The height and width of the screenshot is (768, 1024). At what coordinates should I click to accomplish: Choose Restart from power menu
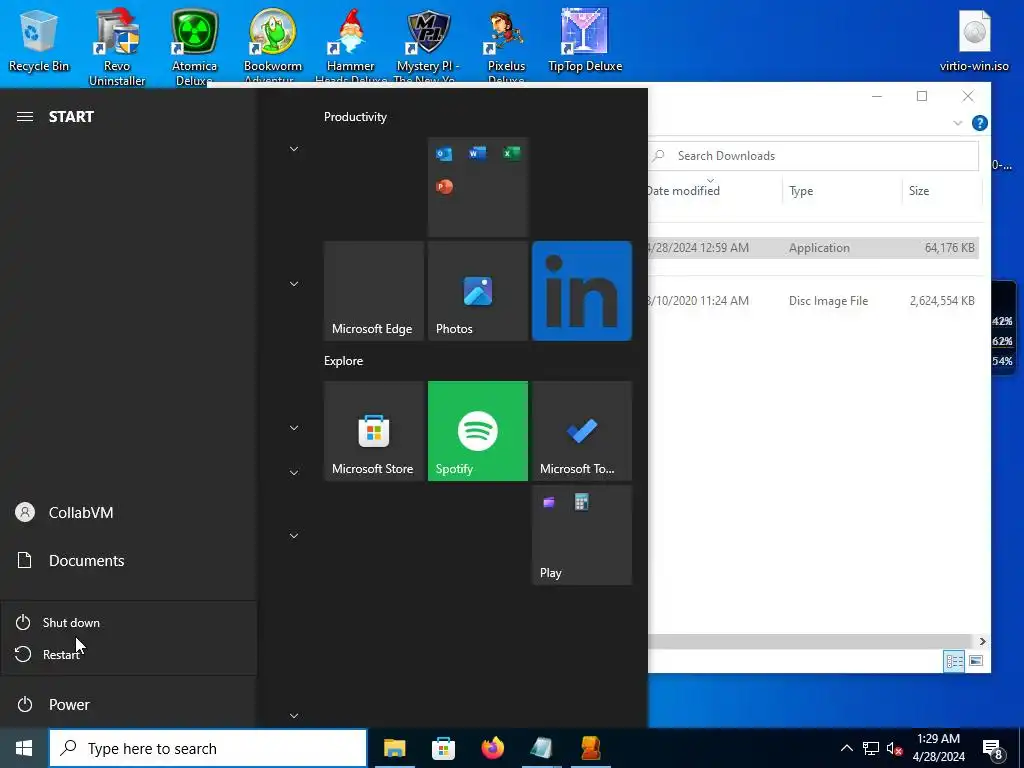tap(129, 654)
